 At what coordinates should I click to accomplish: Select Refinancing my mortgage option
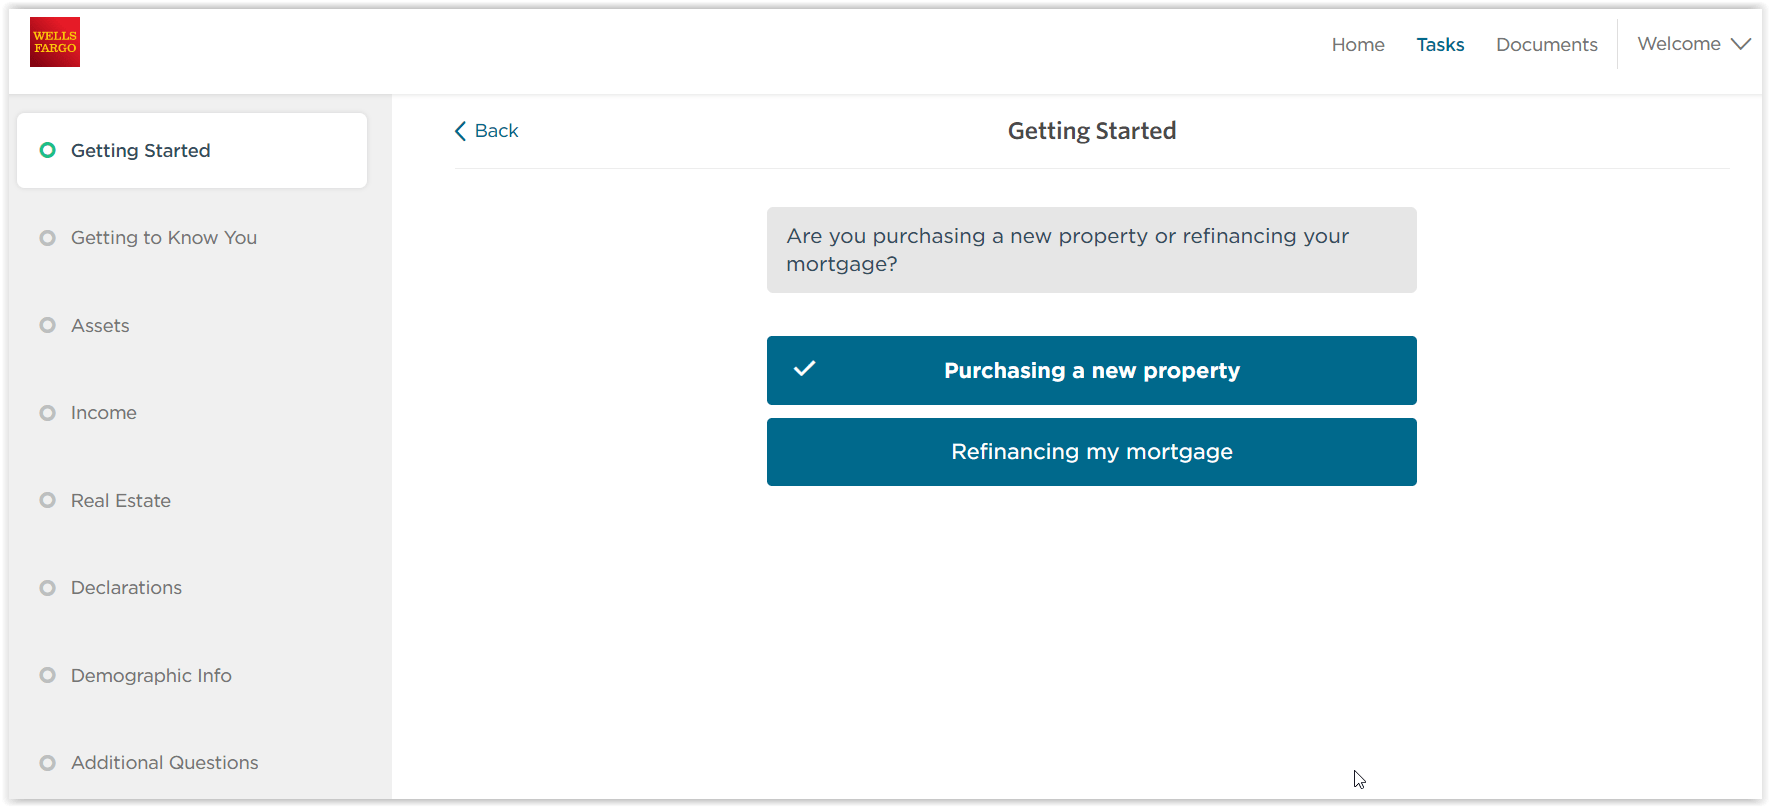(x=1091, y=451)
